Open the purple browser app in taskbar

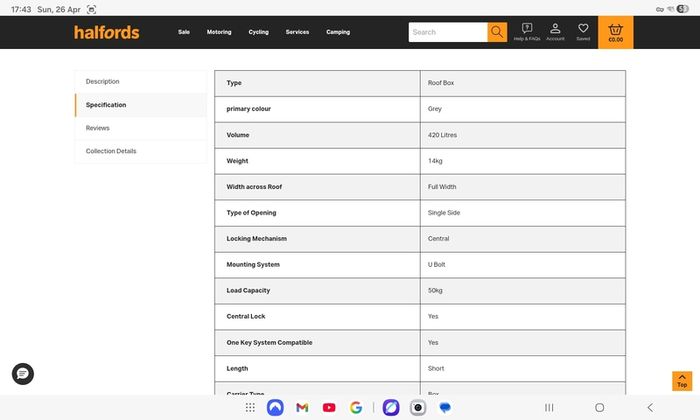[x=391, y=408]
